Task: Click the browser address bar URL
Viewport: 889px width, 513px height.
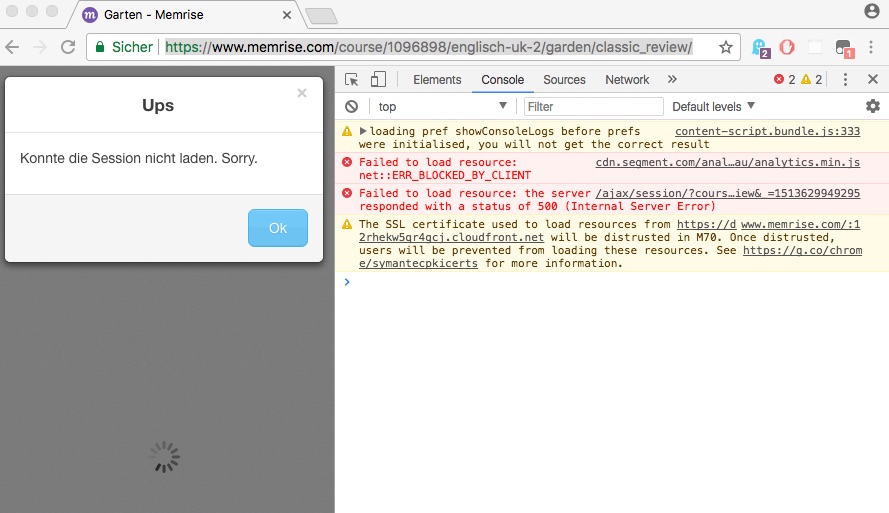Action: click(x=429, y=47)
